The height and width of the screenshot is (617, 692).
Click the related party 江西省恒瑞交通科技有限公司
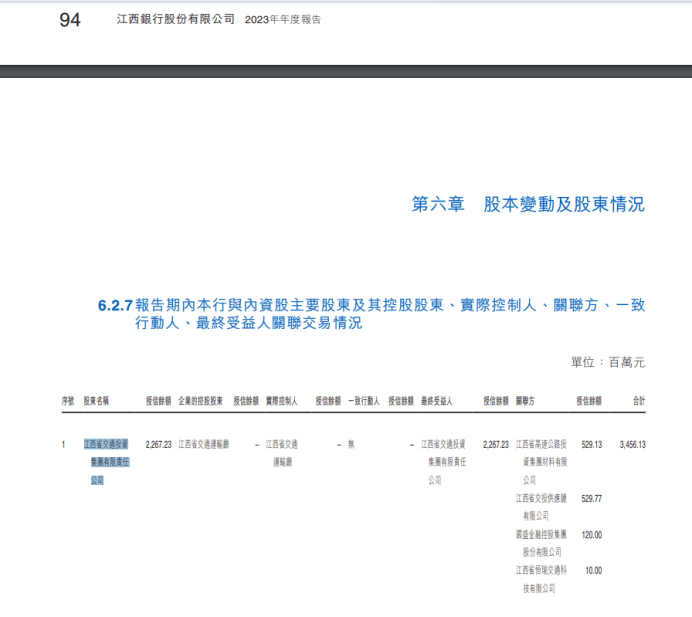[541, 579]
